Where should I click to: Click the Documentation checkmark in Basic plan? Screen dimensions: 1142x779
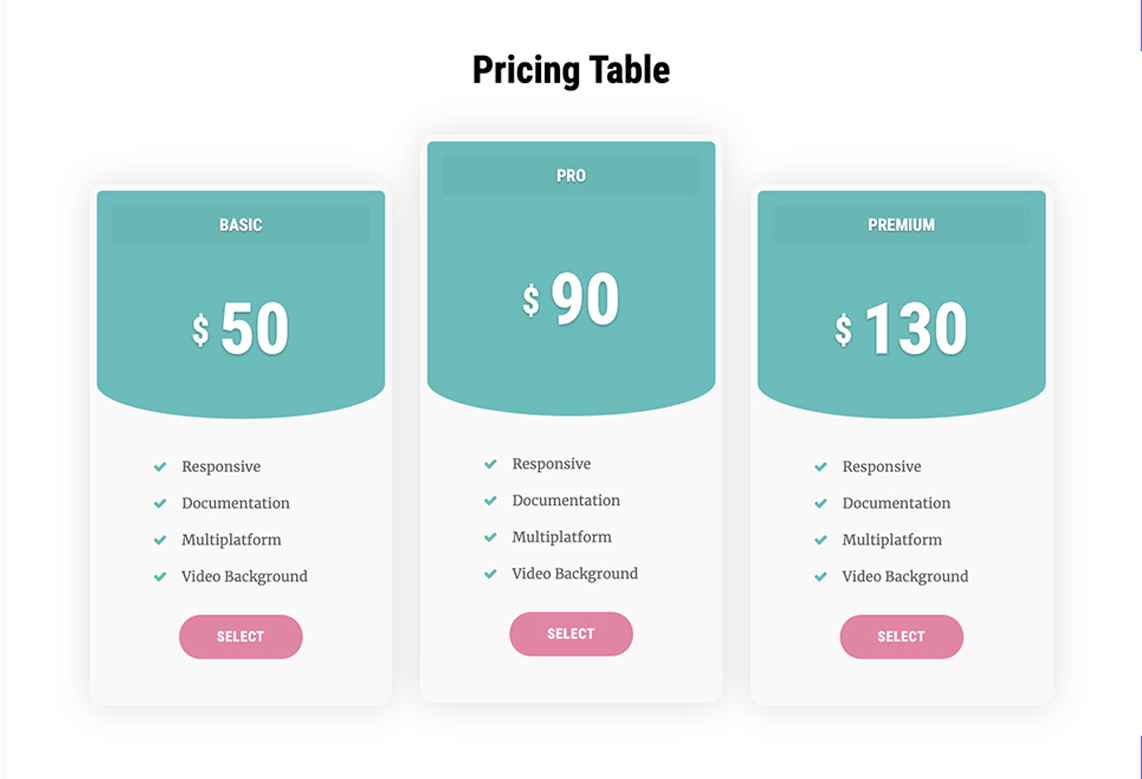coord(160,503)
